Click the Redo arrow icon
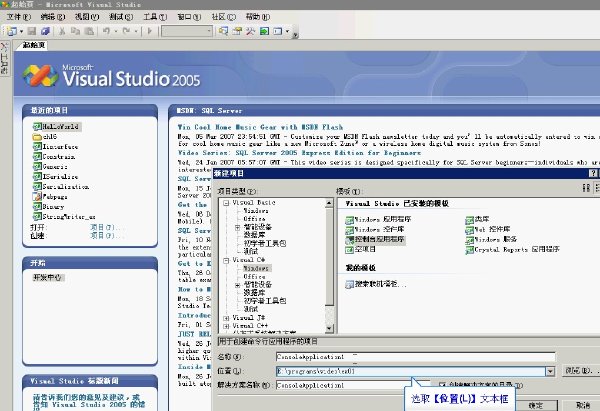Image resolution: width=600 pixels, height=411 pixels. 126,31
